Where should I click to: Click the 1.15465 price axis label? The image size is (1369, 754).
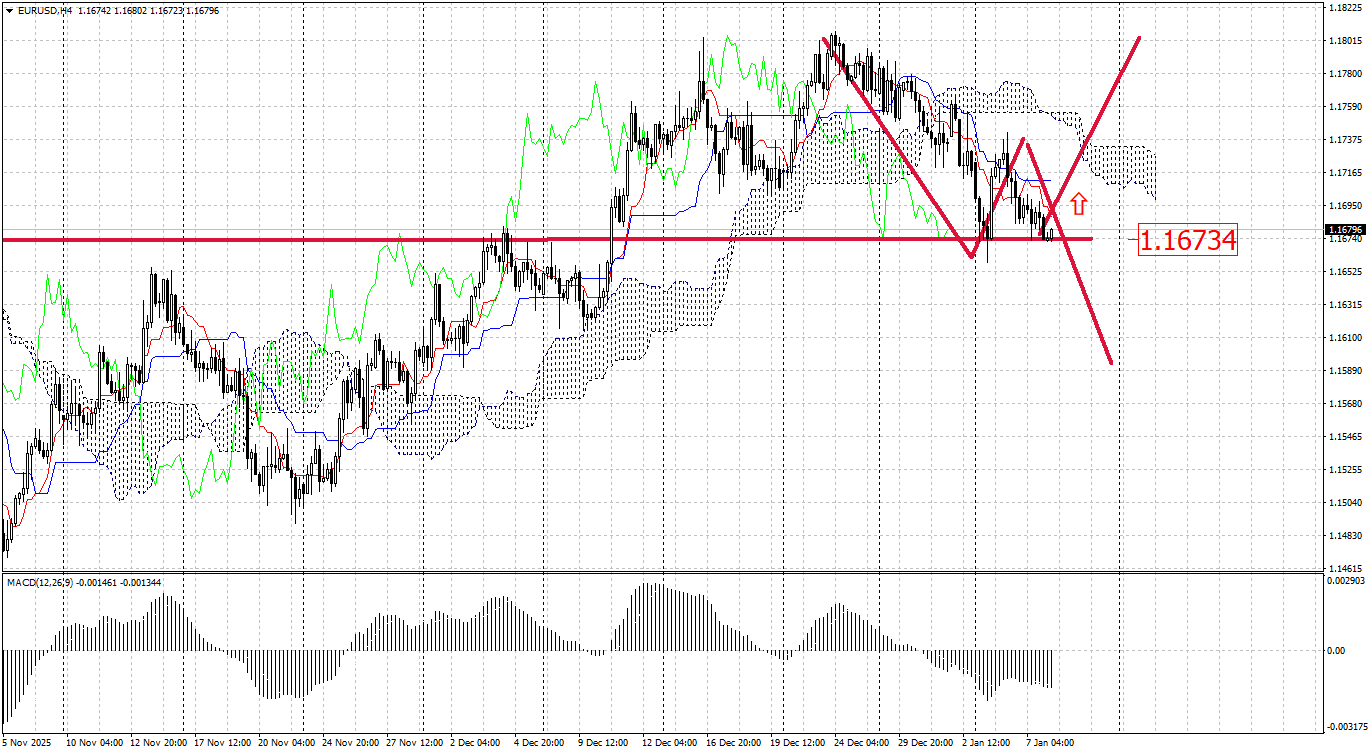tap(1345, 437)
